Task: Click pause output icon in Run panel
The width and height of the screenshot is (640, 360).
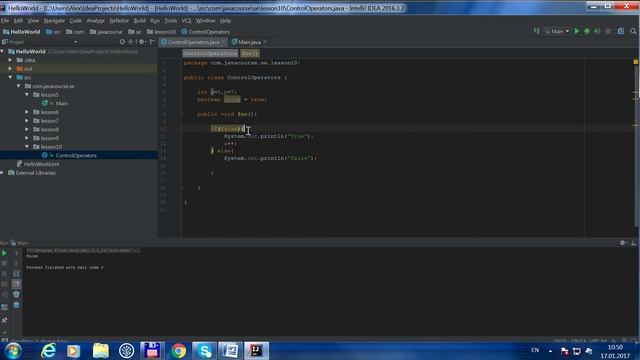Action: pos(4,274)
